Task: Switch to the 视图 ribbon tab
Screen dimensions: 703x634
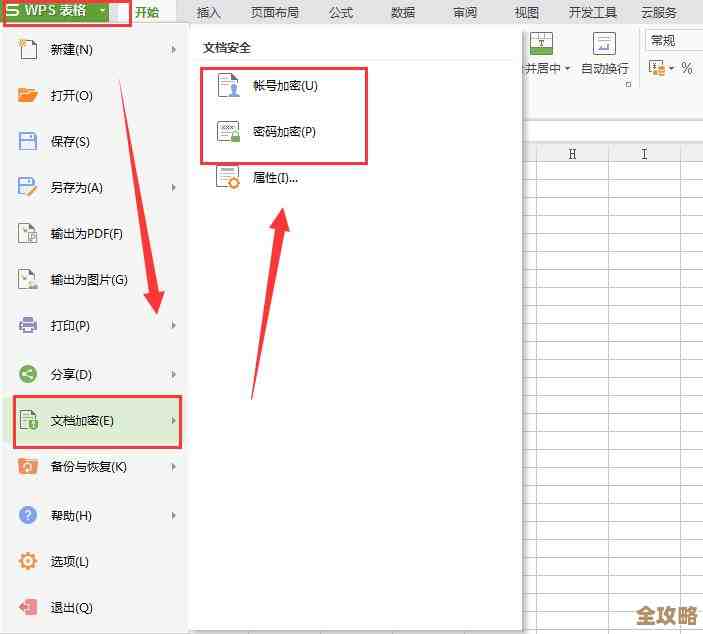Action: coord(526,12)
